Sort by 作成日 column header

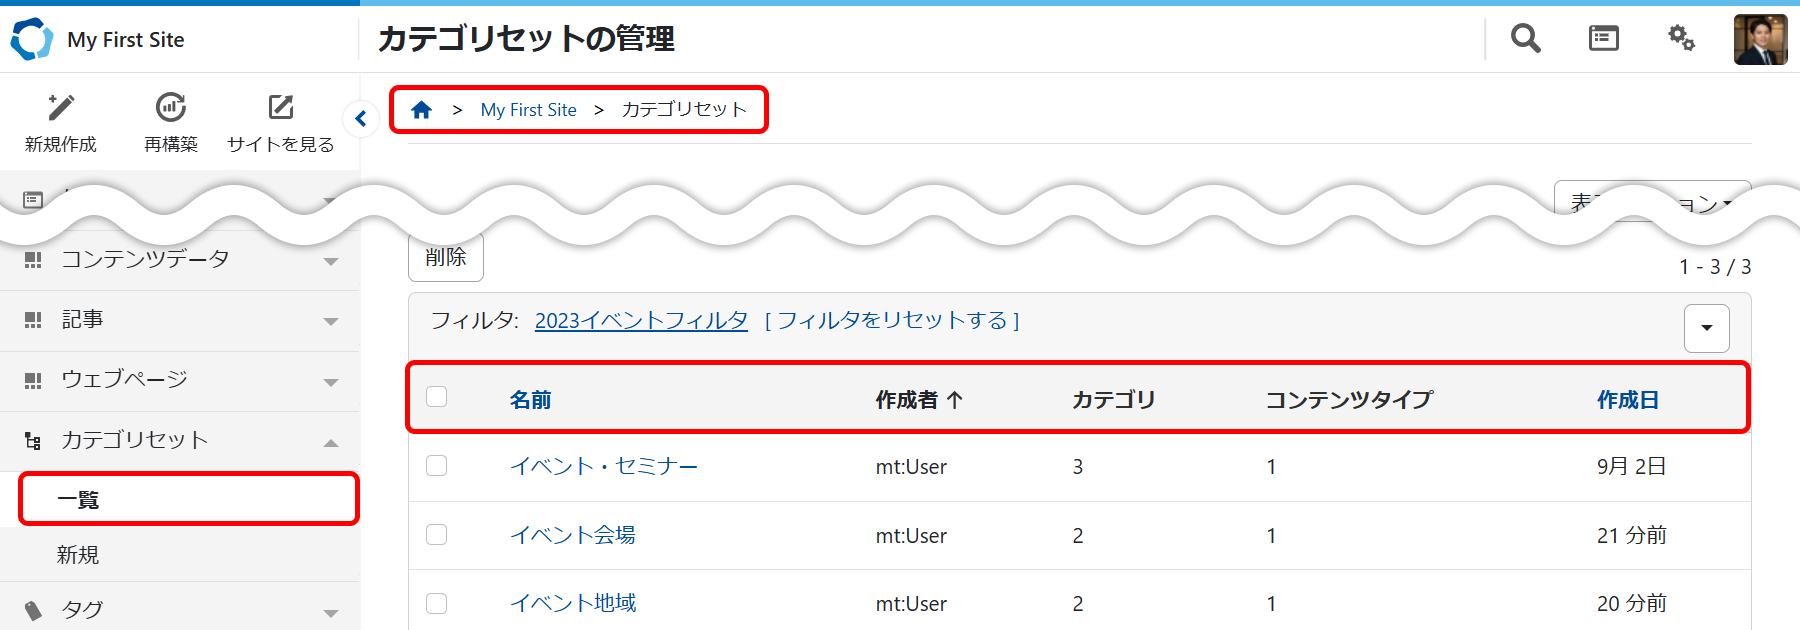pos(1627,400)
